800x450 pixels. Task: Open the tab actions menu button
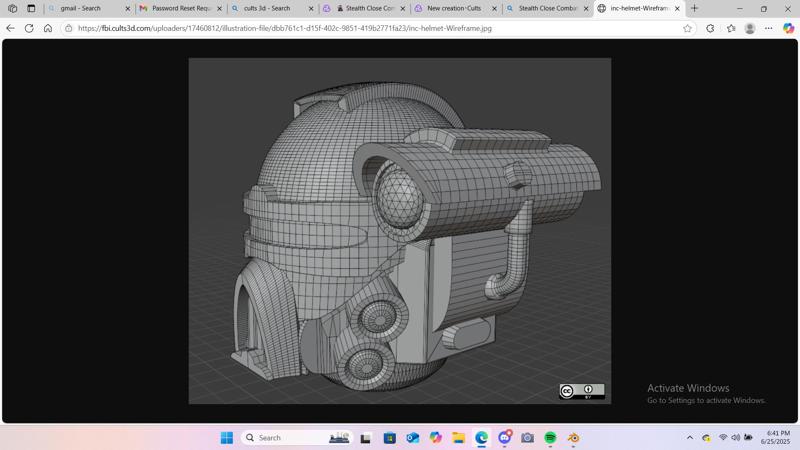click(31, 8)
